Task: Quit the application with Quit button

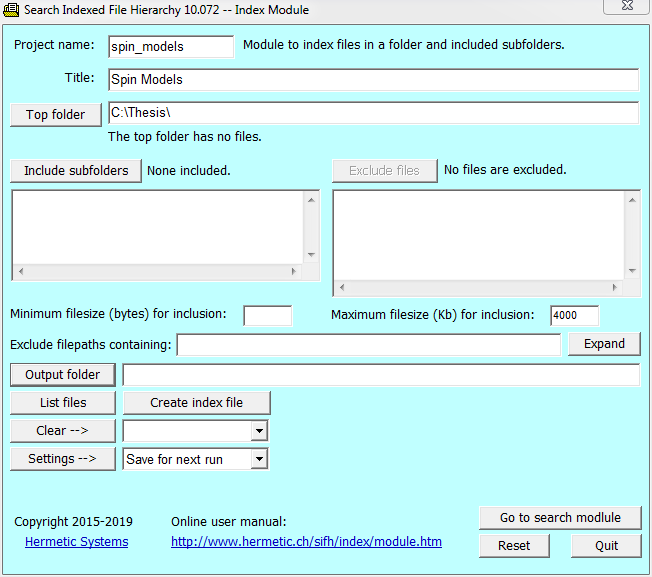Action: coord(606,546)
